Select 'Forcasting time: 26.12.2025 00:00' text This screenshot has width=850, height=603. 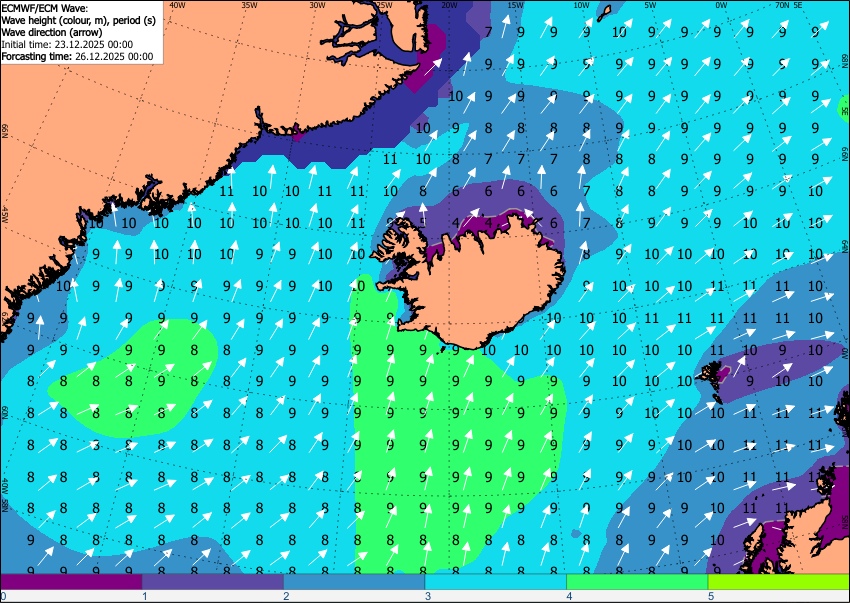pos(78,56)
